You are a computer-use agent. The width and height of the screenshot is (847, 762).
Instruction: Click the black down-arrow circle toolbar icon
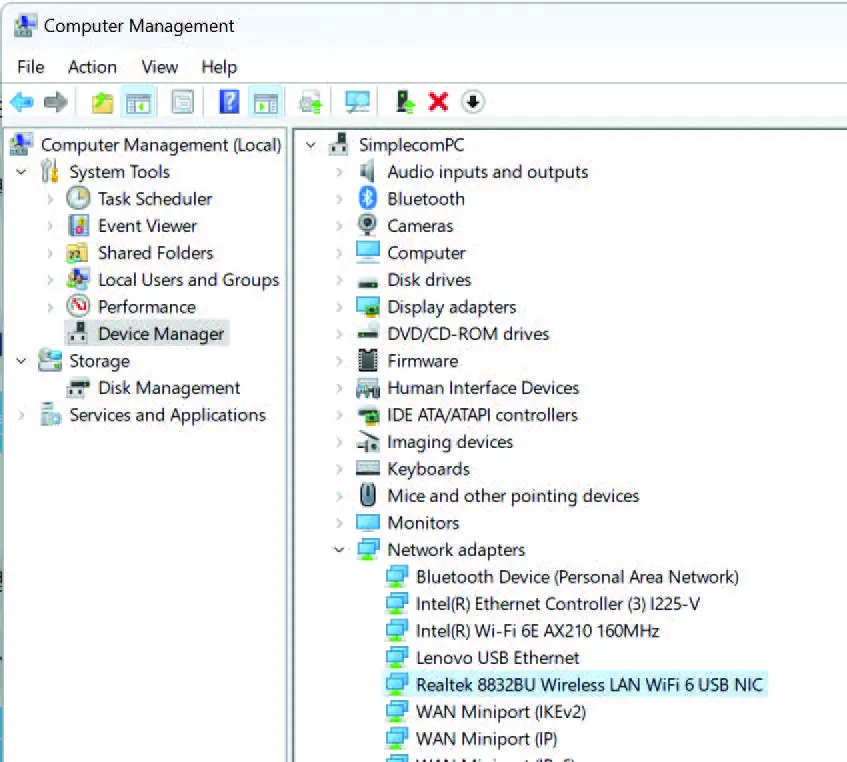[472, 102]
